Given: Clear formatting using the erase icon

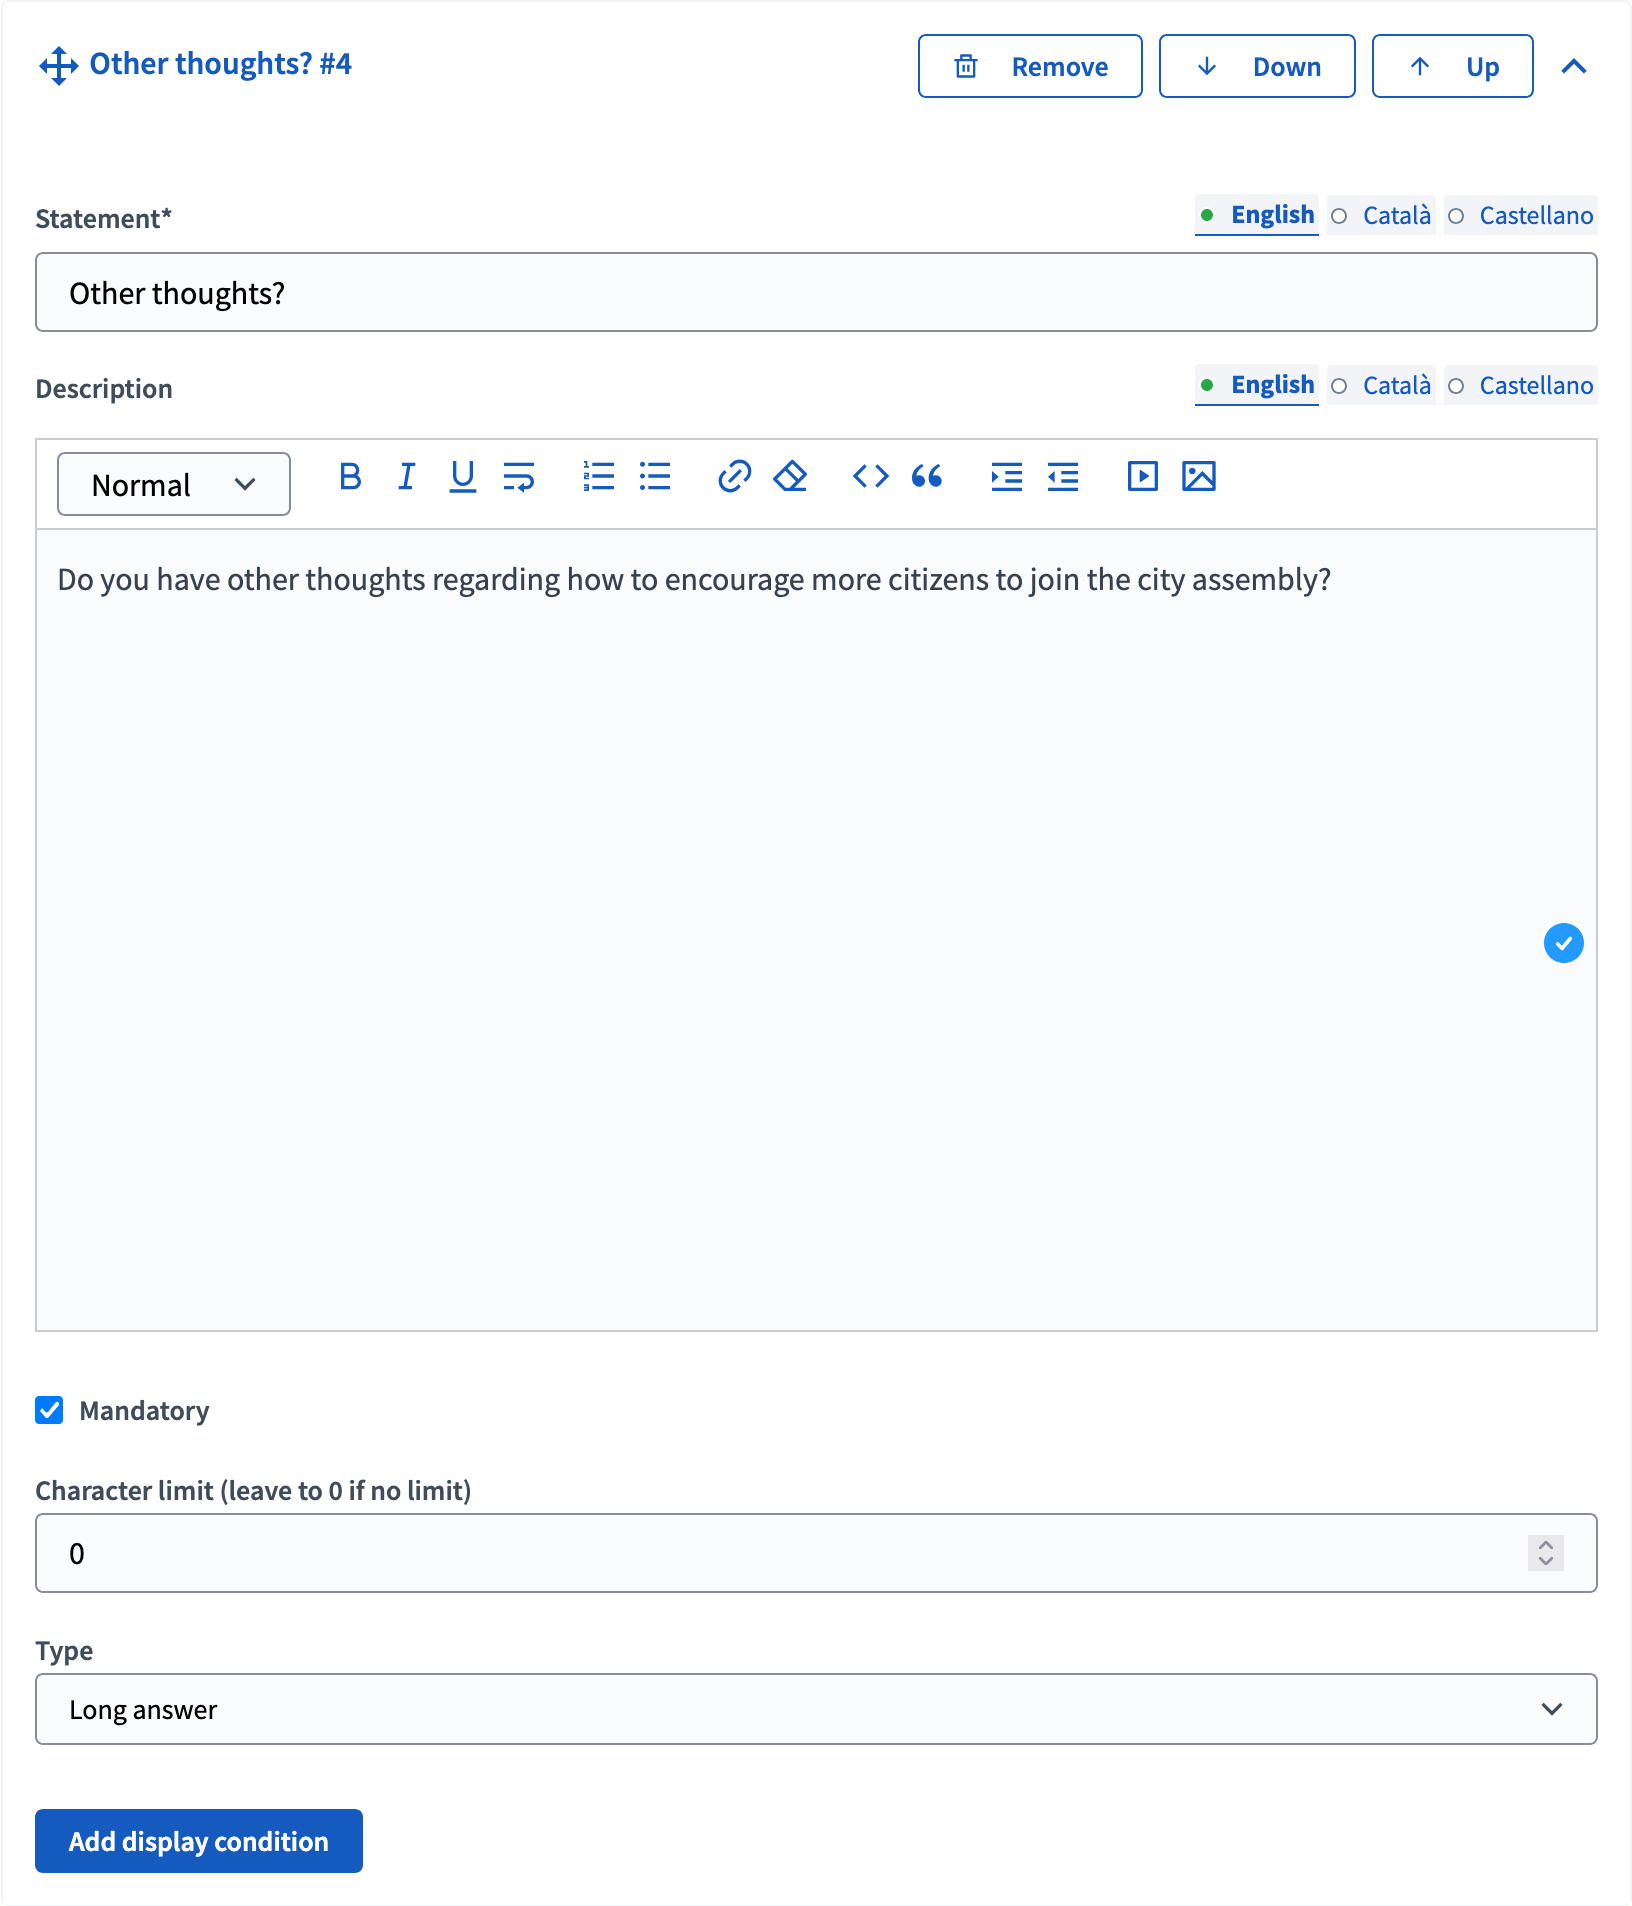Looking at the screenshot, I should [789, 477].
